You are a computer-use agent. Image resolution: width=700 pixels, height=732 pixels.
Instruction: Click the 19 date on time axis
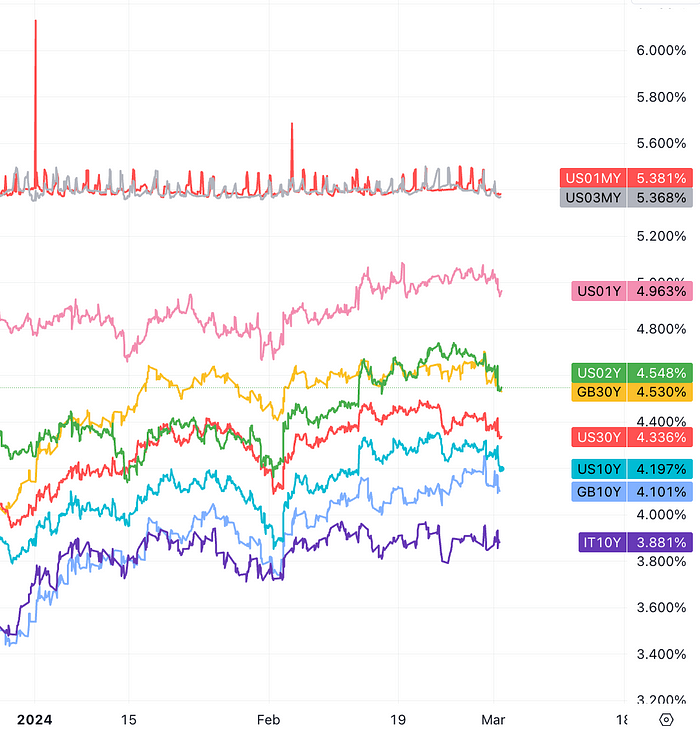pos(398,719)
